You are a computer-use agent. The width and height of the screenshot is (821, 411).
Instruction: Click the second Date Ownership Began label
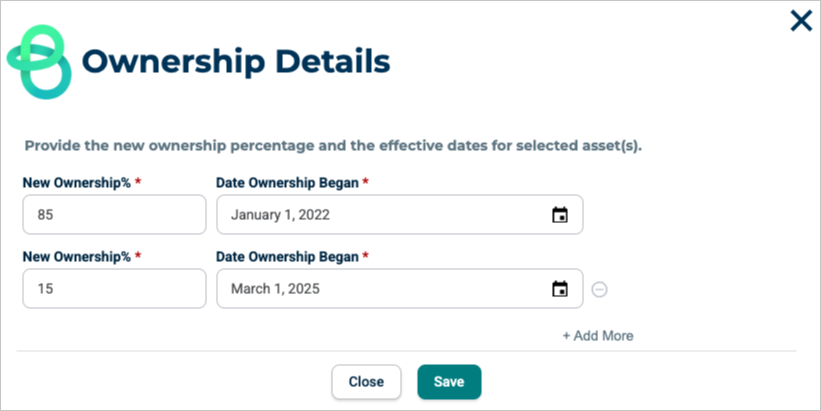(x=287, y=257)
